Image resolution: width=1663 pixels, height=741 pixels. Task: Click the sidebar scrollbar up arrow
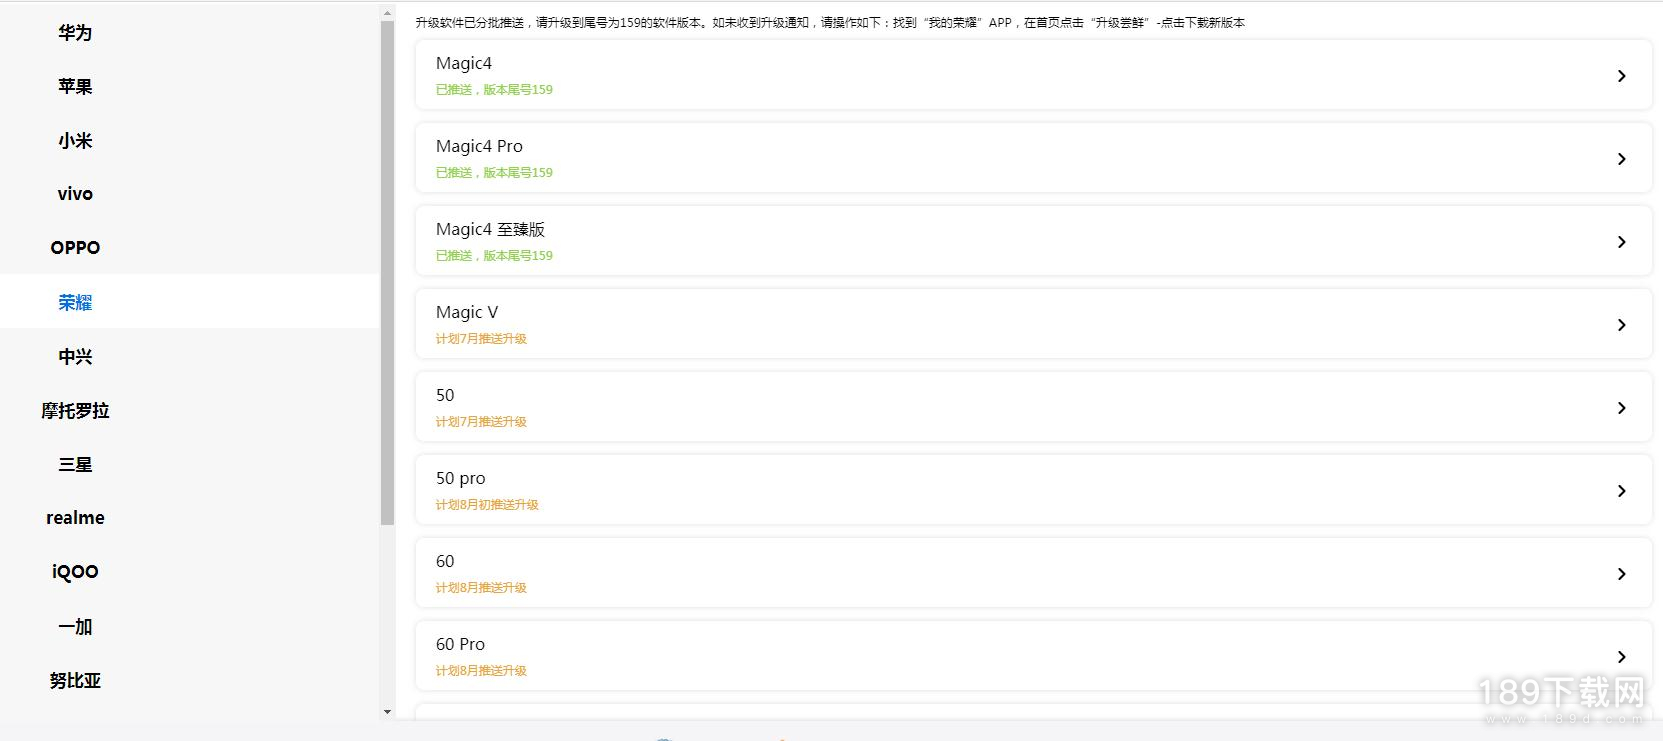tap(388, 14)
